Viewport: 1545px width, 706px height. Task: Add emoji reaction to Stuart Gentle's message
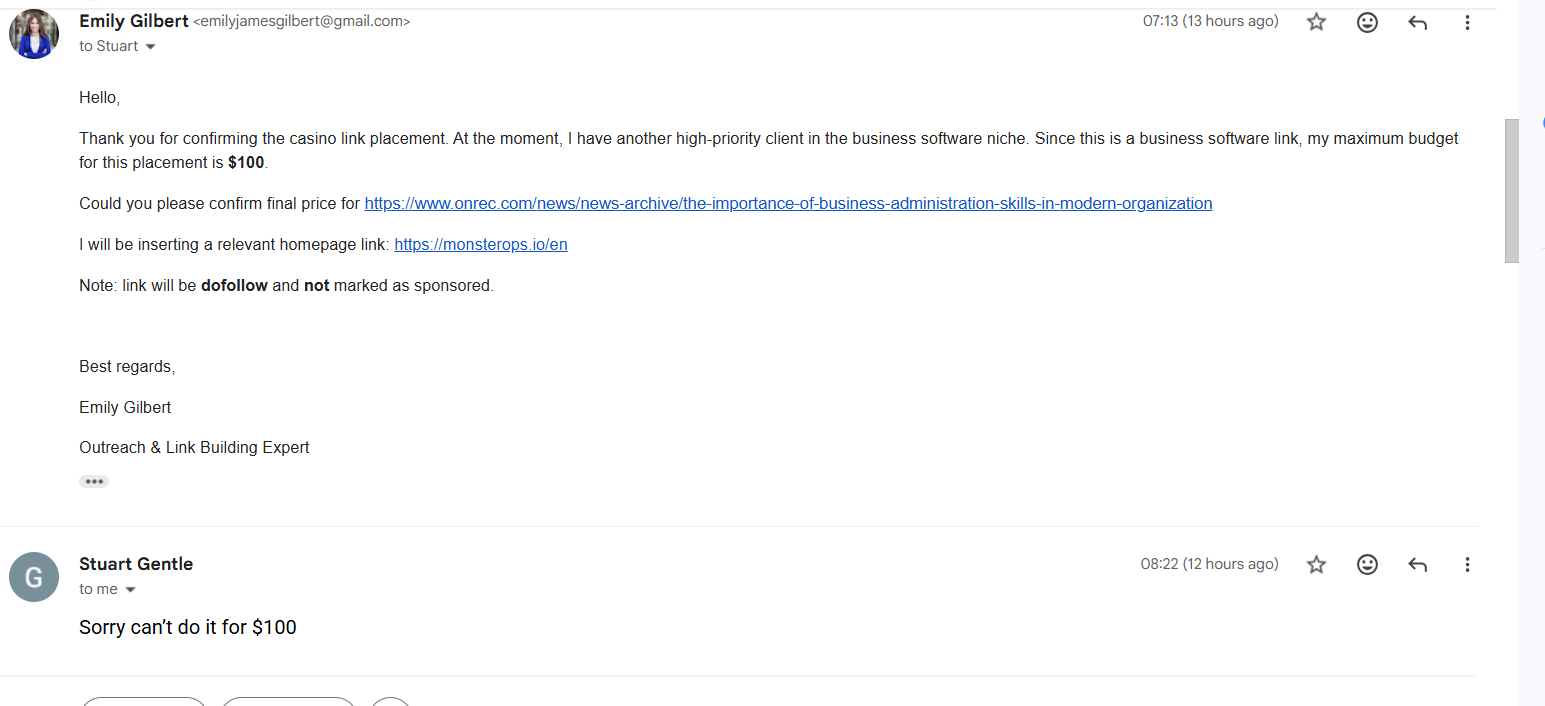pyautogui.click(x=1367, y=565)
